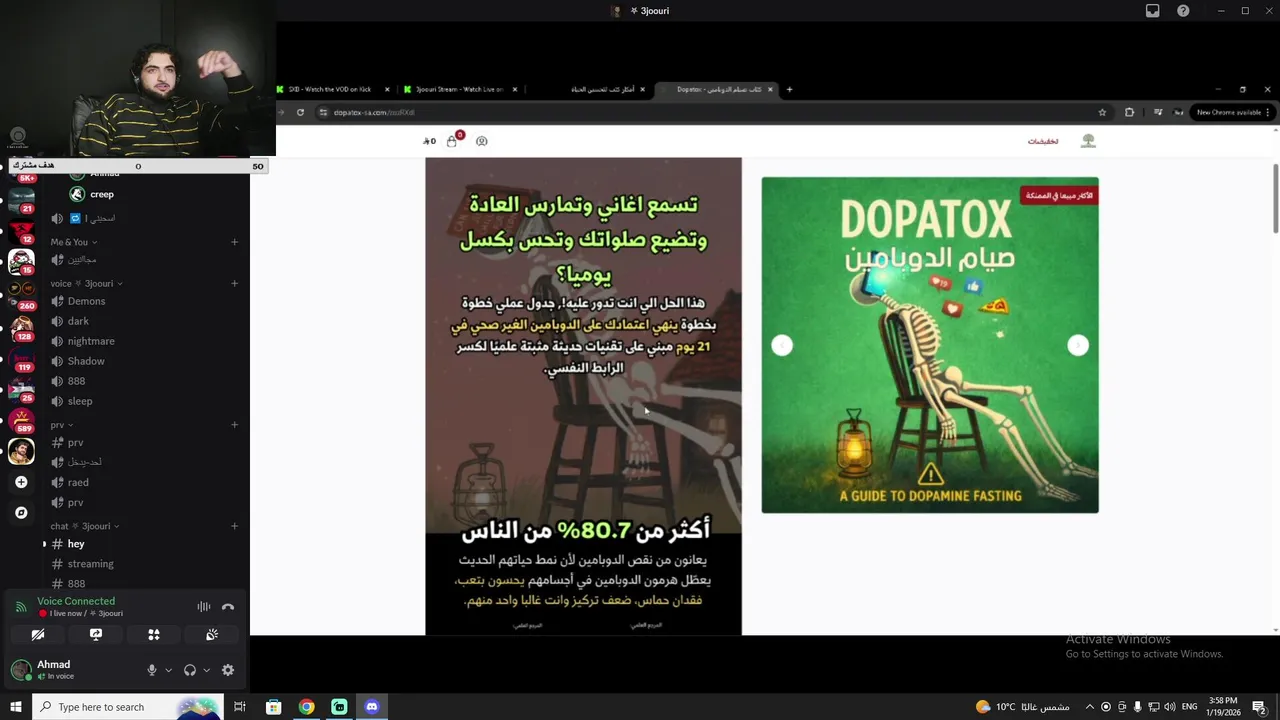Screen dimensions: 1280x720
Task: Select the Dopatox browser tab
Action: (x=718, y=89)
